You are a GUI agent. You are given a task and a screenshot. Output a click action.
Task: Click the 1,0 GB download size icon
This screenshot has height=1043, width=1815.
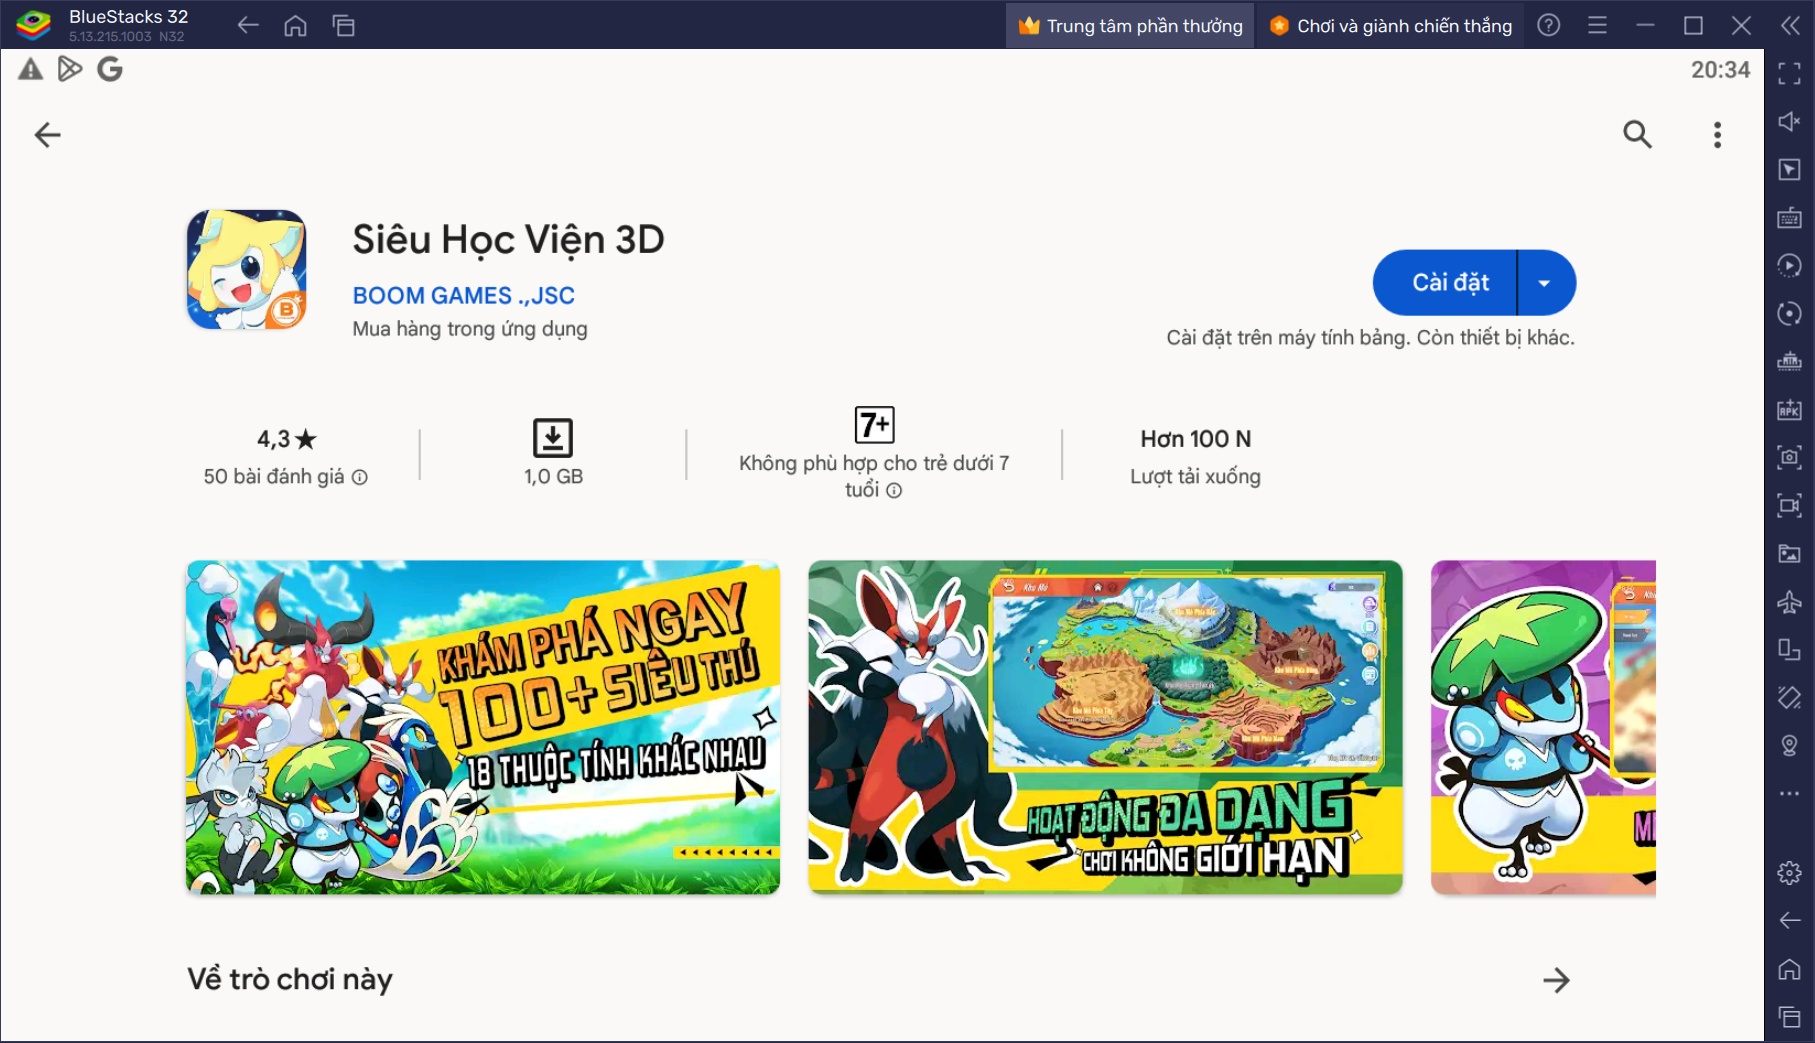553,438
